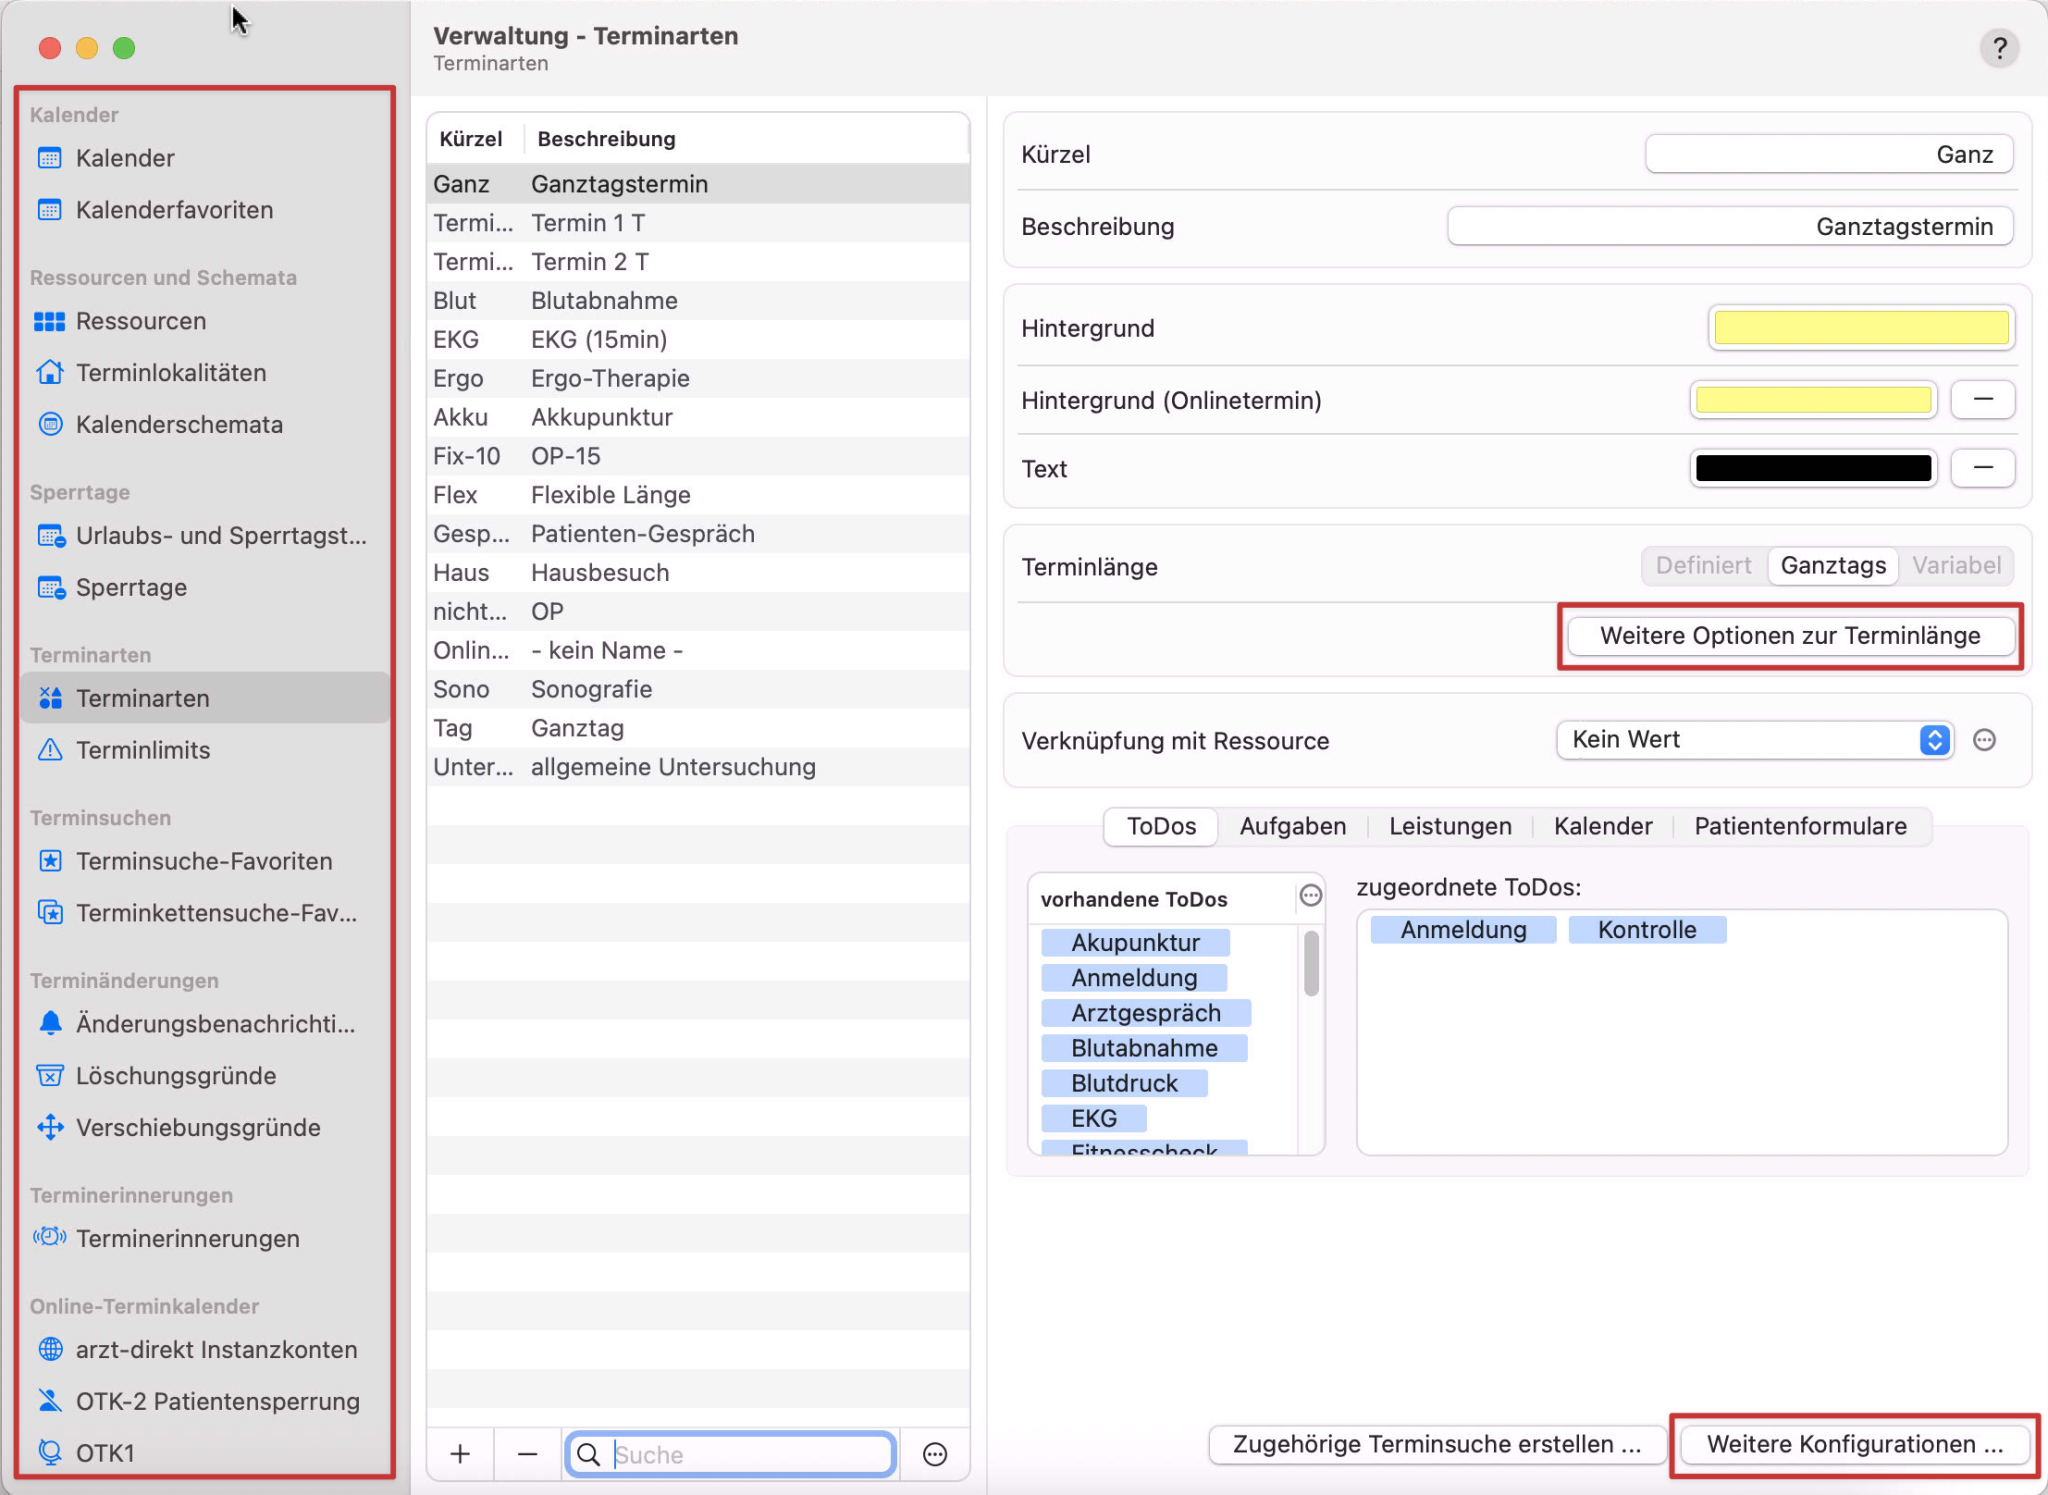
Task: Click Weitere Optionen zur Terminlänge
Action: (x=1789, y=636)
